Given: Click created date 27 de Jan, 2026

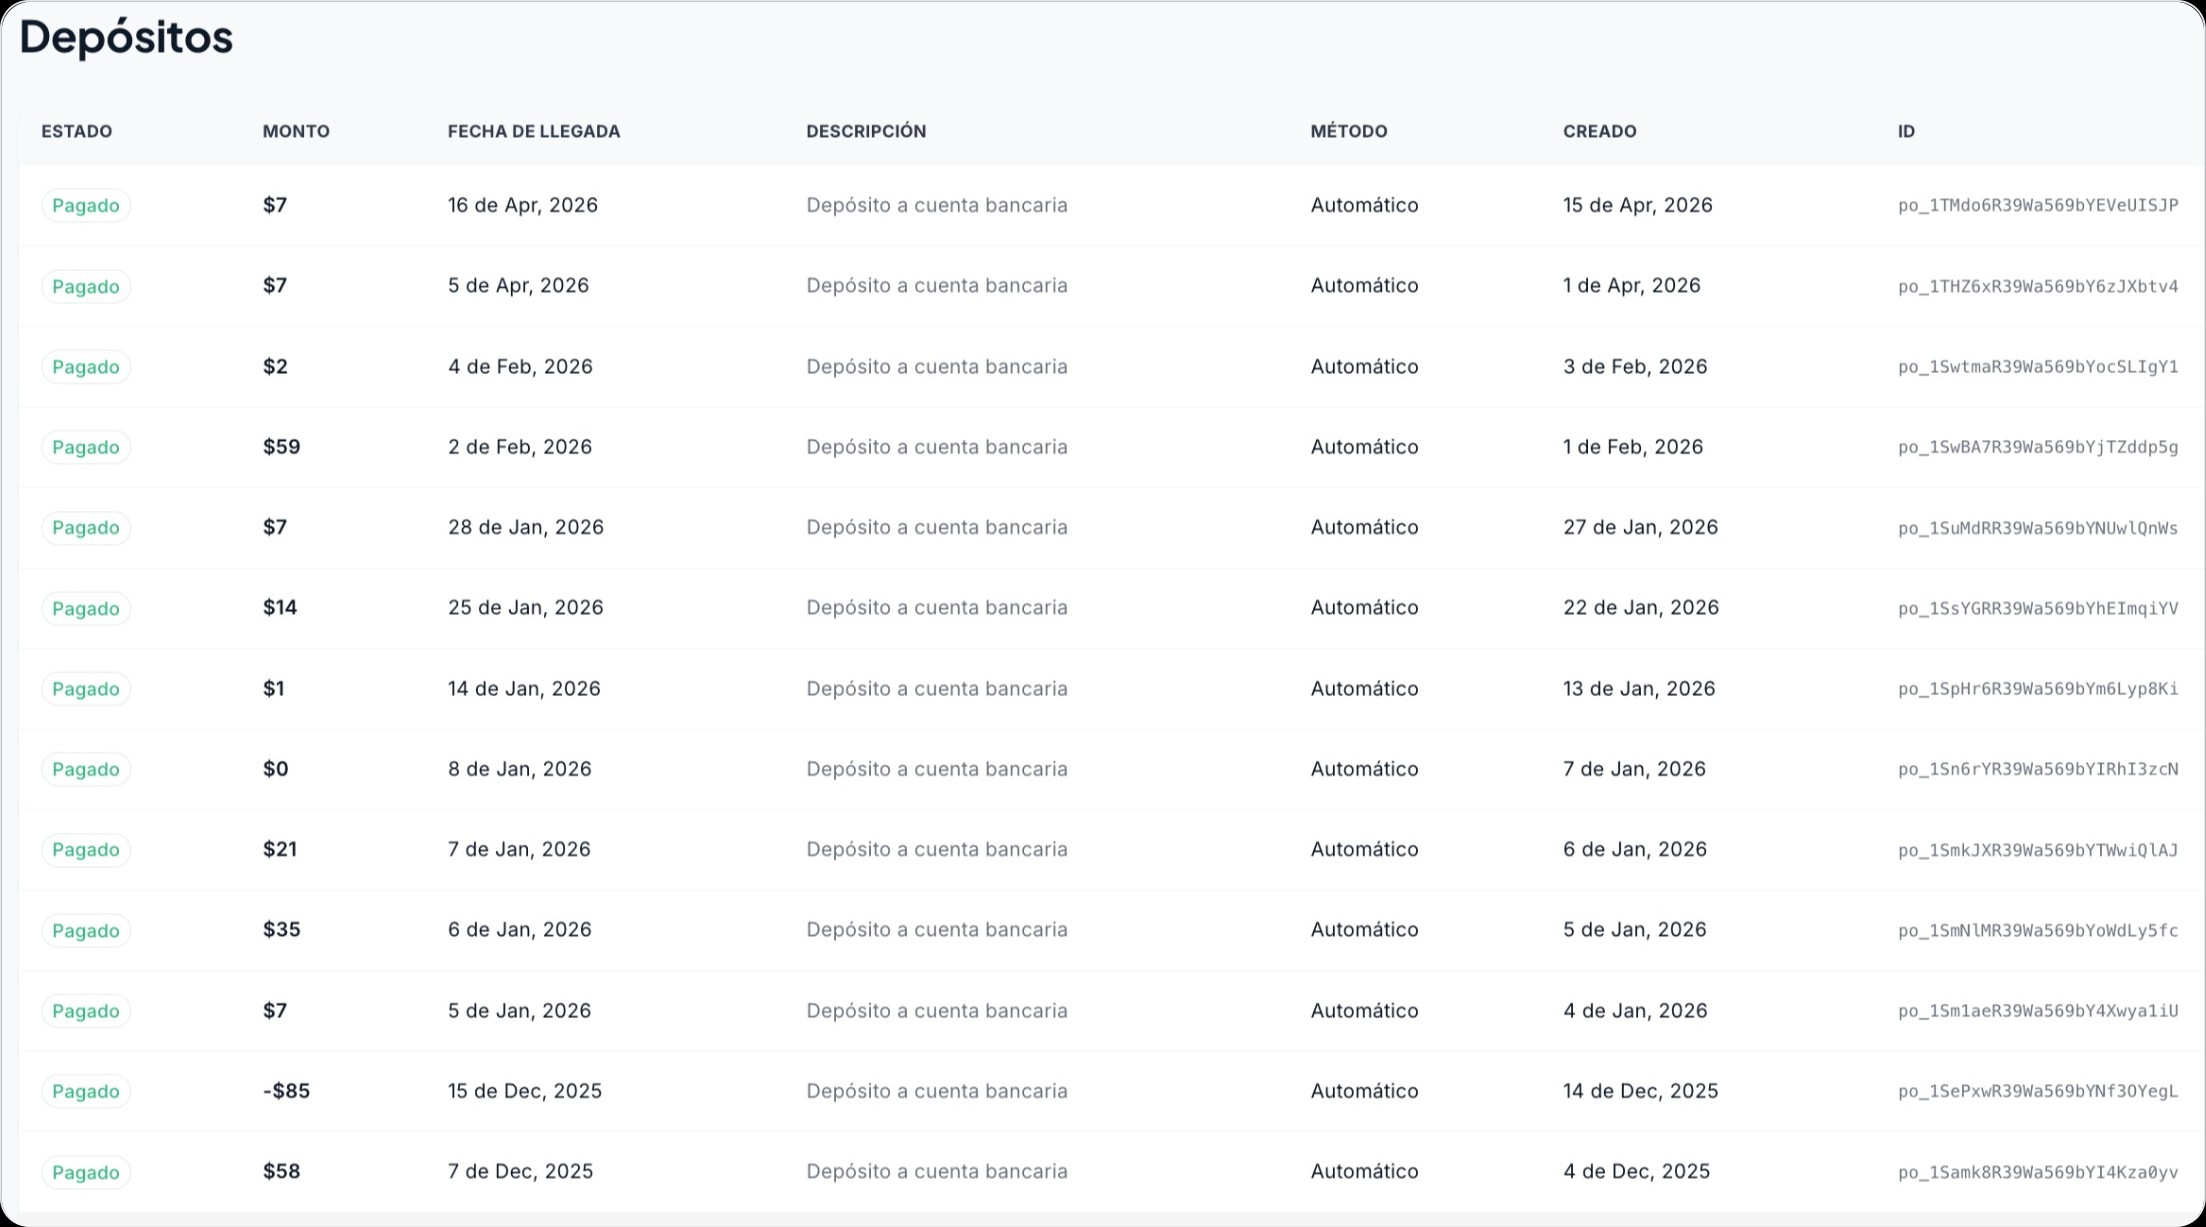Looking at the screenshot, I should [x=1641, y=527].
